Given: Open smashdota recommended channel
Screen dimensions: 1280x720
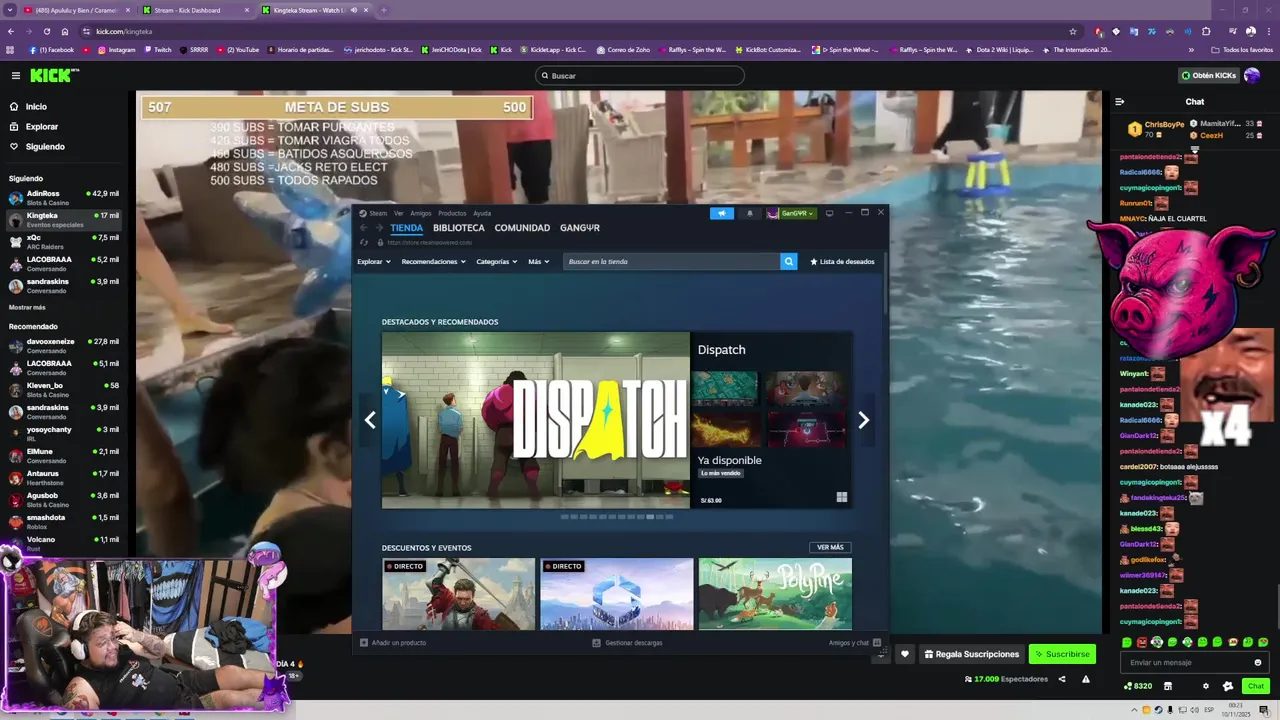Looking at the screenshot, I should click(64, 521).
